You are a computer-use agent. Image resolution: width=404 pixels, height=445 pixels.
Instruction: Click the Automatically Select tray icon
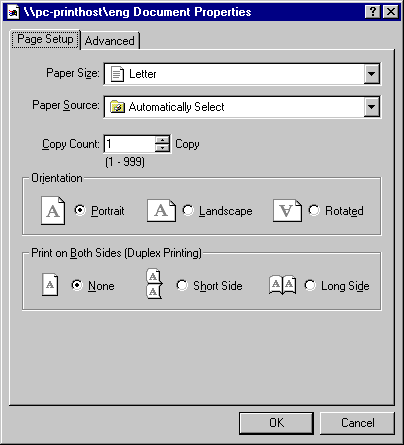coord(117,107)
